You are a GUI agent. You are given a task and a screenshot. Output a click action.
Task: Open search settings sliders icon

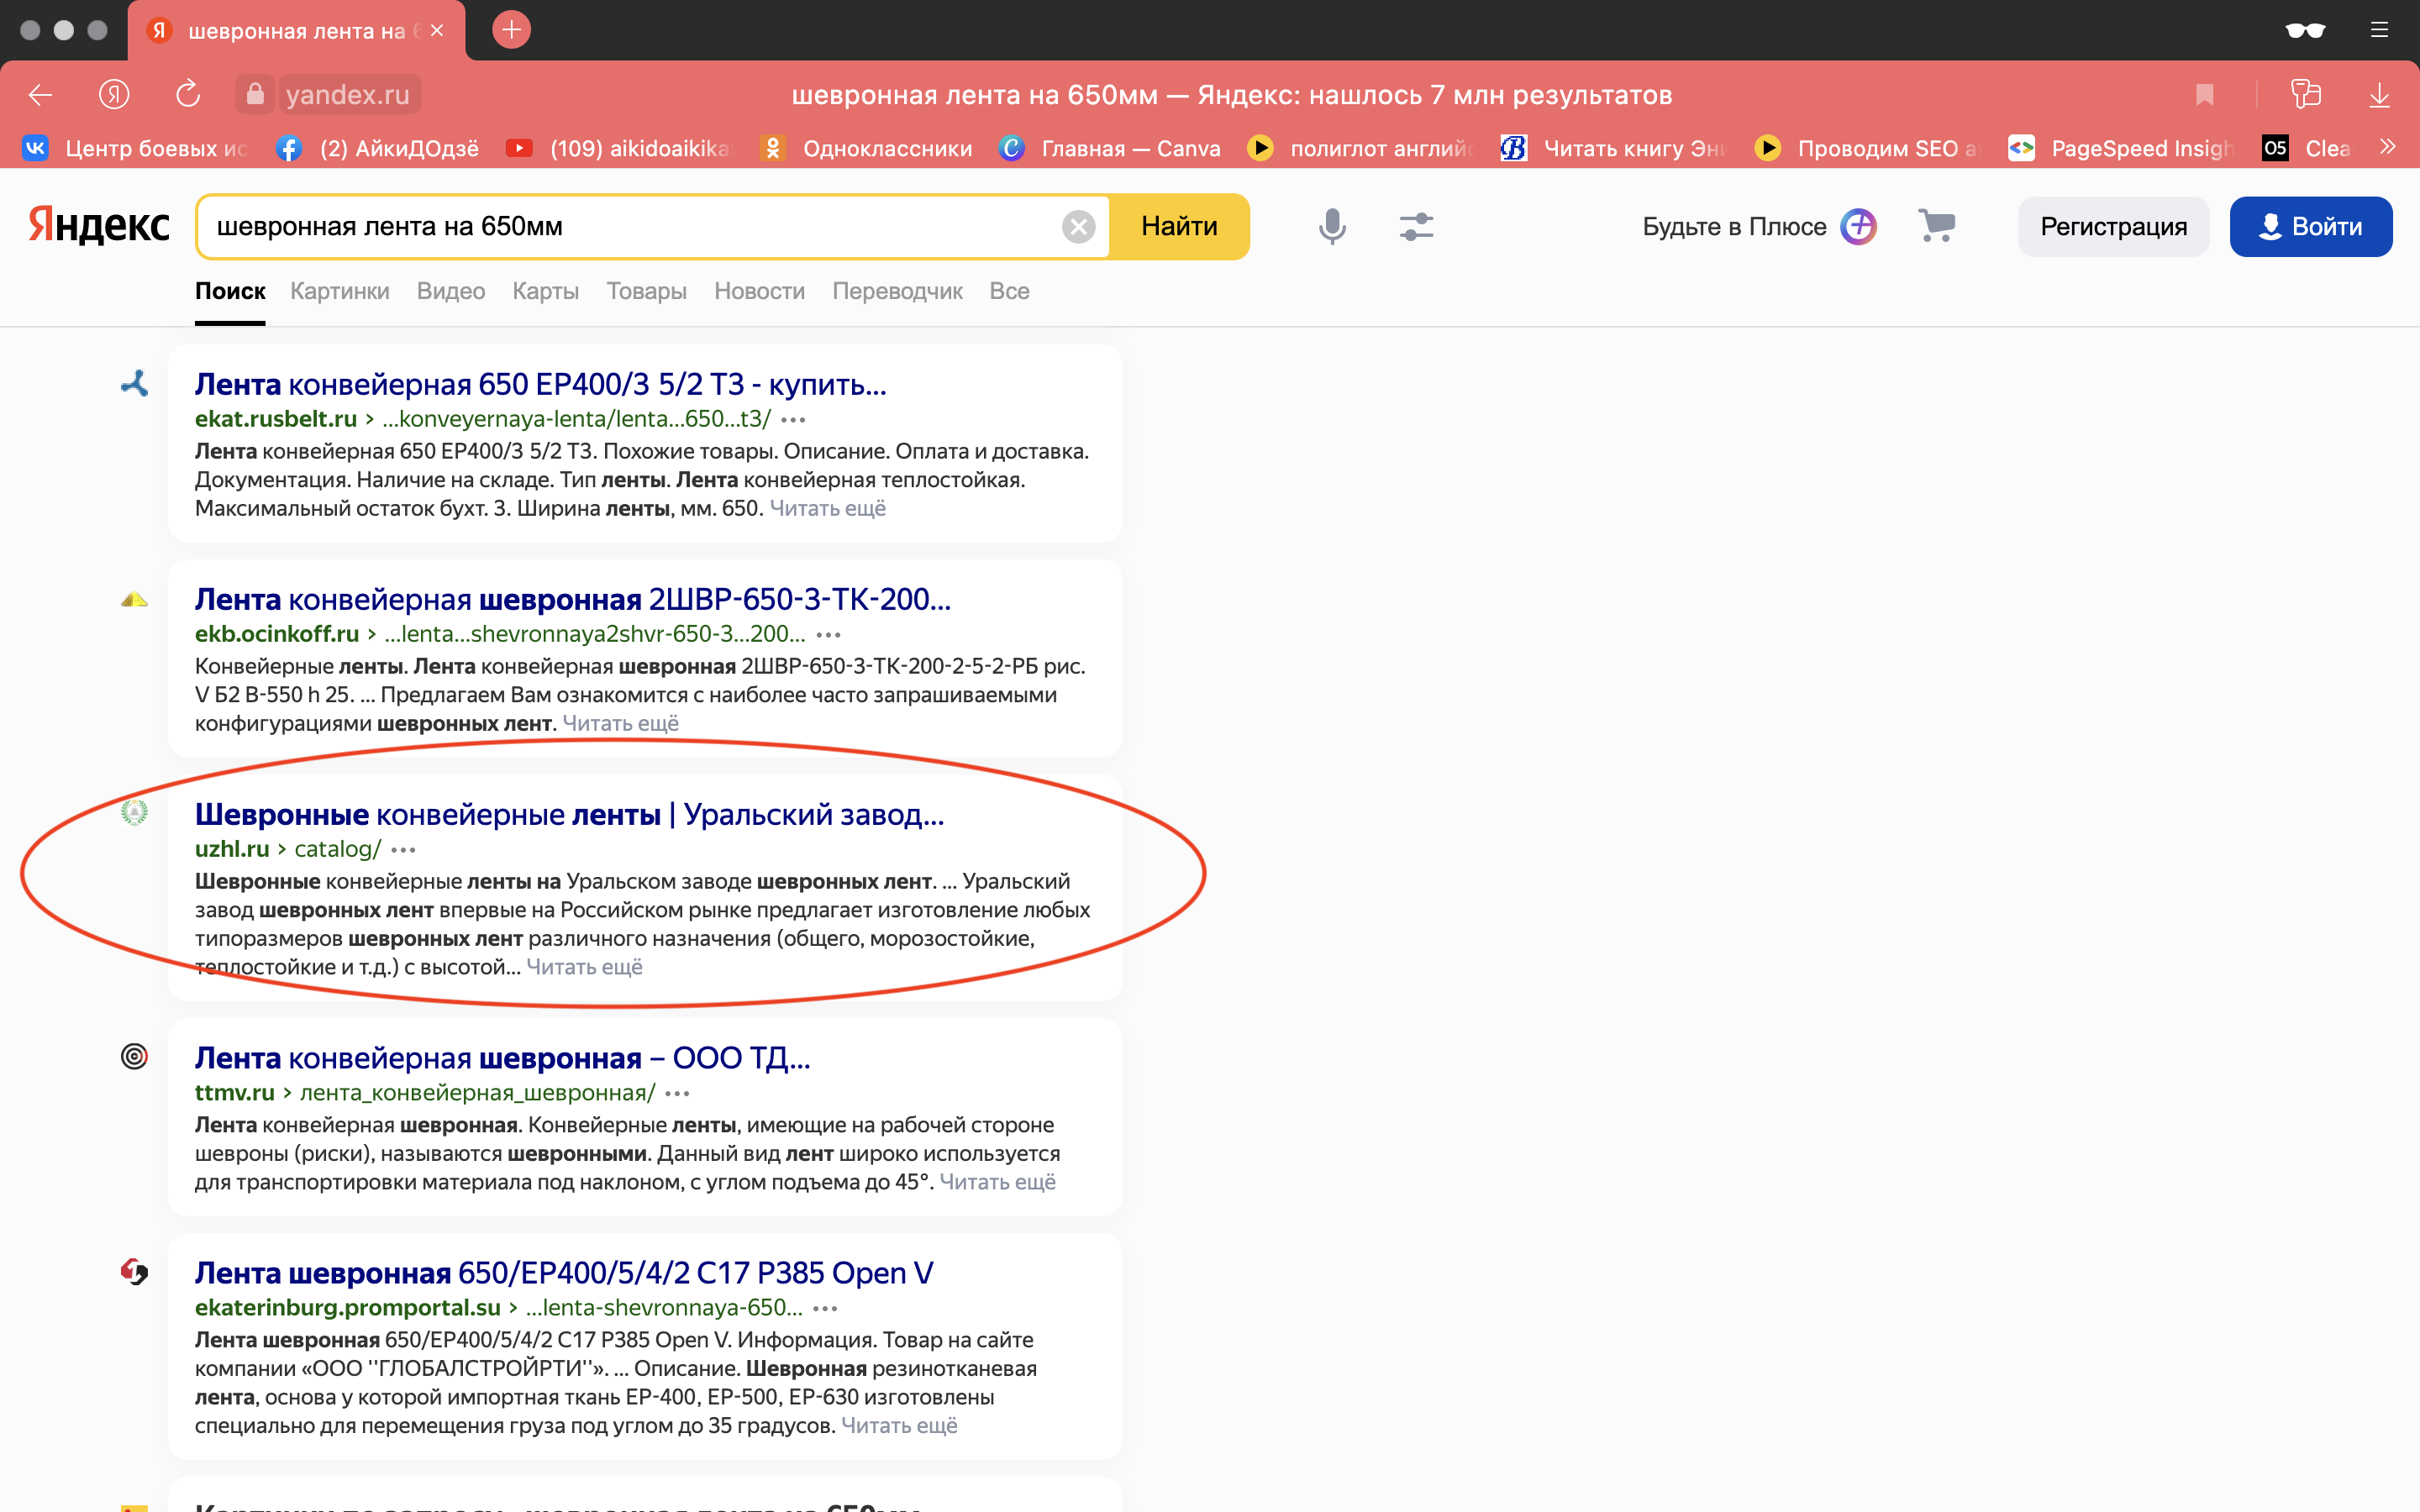coord(1416,227)
